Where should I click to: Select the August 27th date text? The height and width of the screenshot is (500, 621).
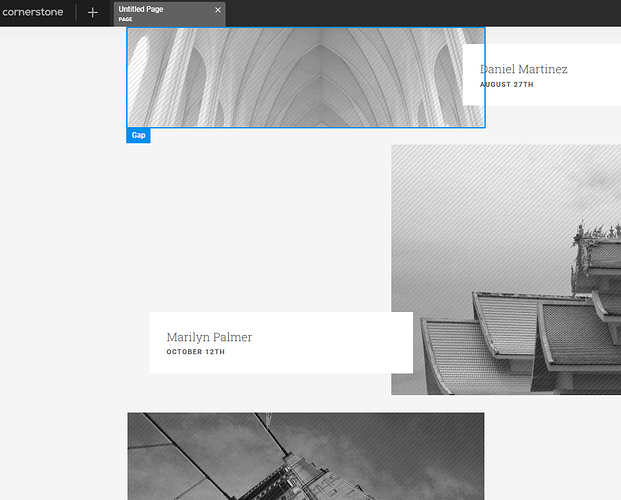507,85
